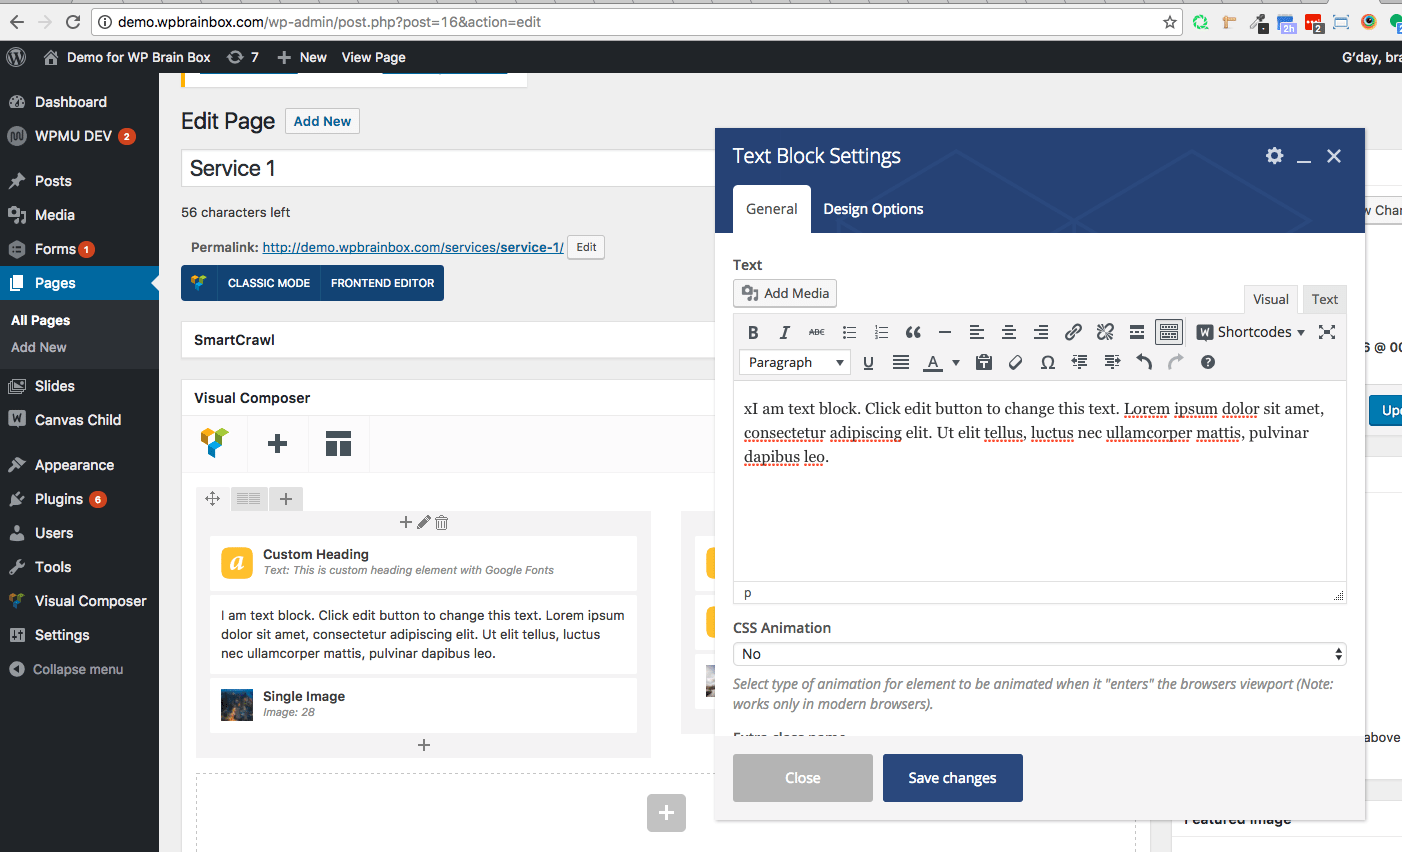Screen dimensions: 1402x852
Task: Align text center
Action: [x=1009, y=332]
